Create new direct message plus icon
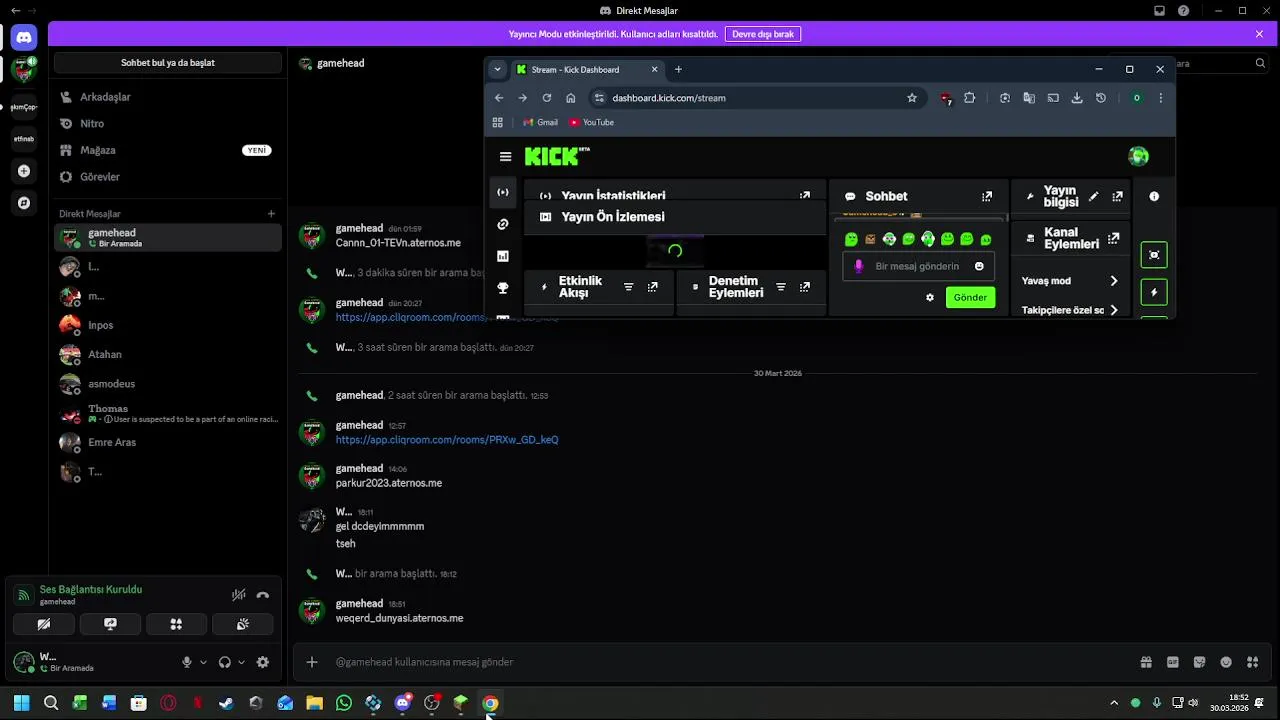1280x720 pixels. (271, 214)
